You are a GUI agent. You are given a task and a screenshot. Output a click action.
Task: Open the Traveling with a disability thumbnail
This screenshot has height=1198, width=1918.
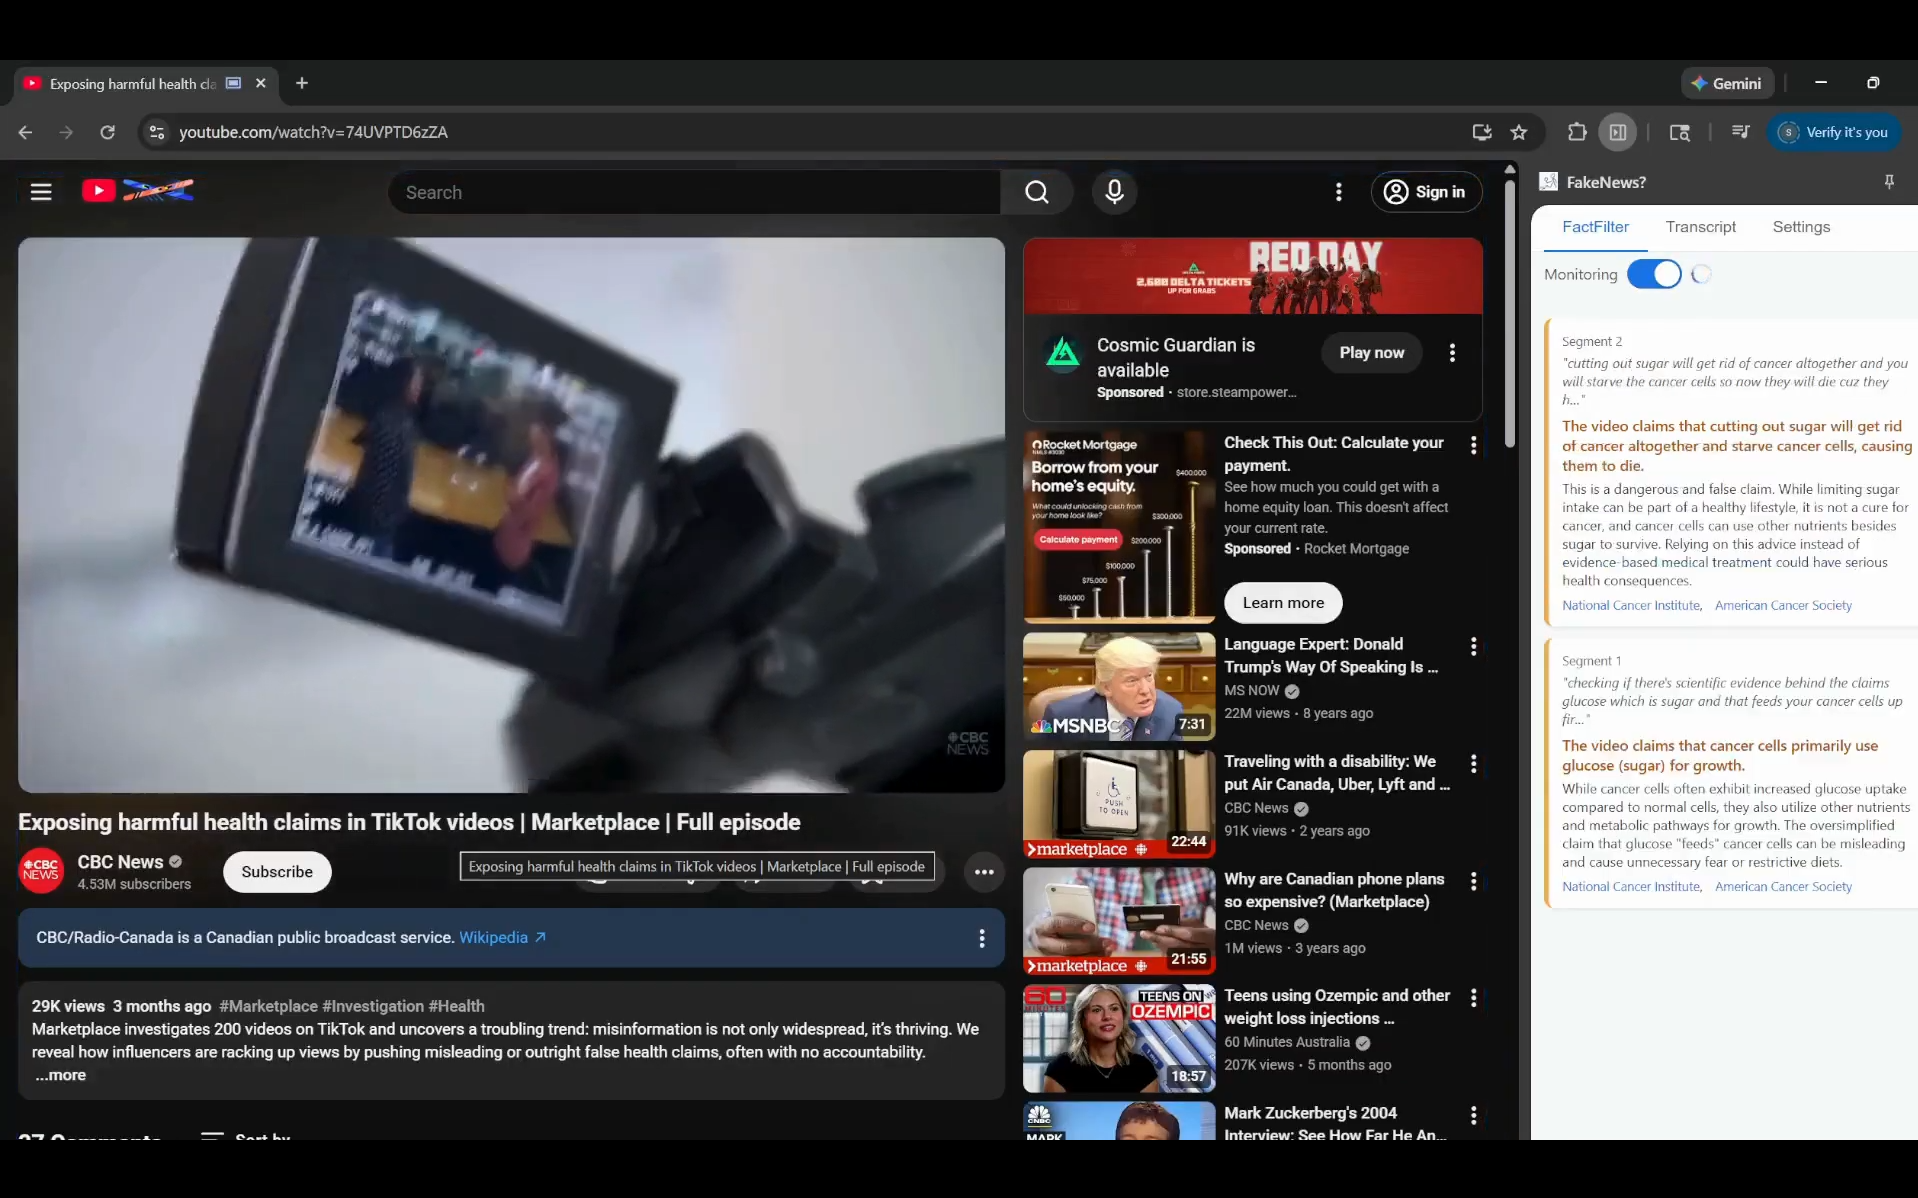tap(1119, 804)
